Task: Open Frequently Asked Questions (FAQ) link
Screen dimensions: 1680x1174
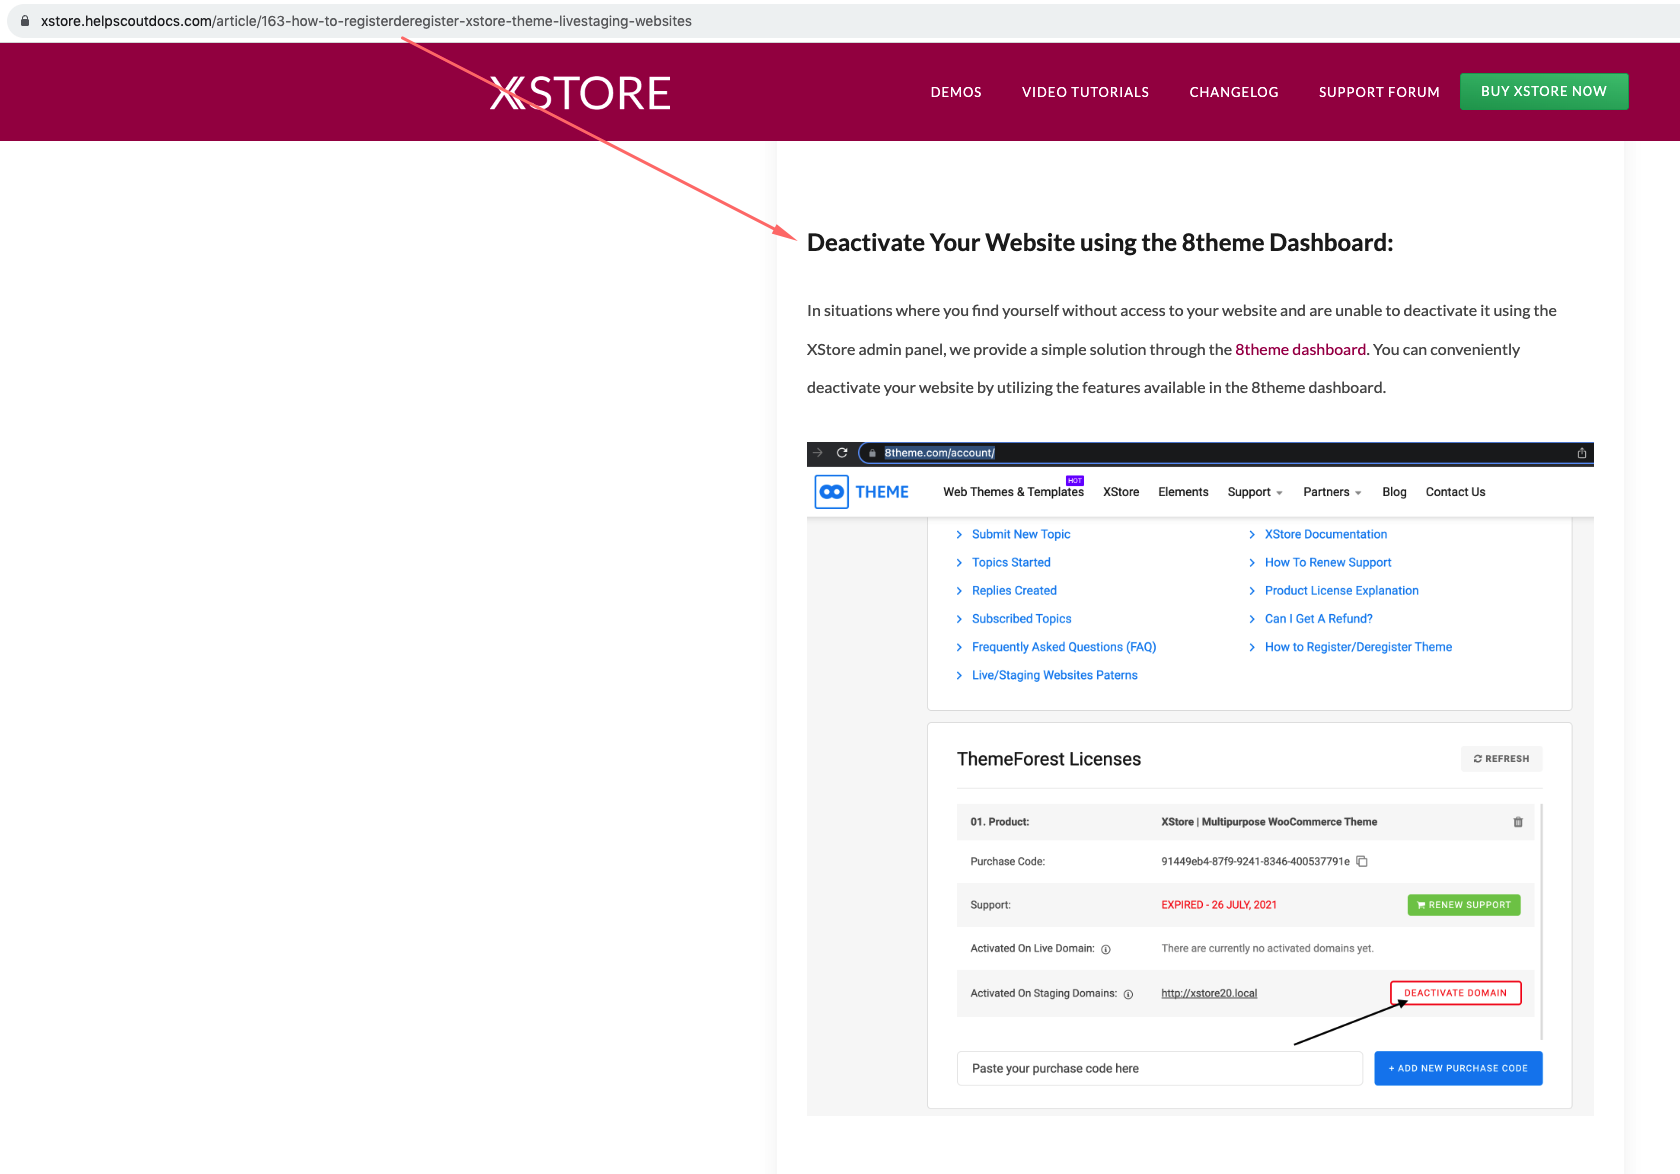Action: pos(1064,647)
